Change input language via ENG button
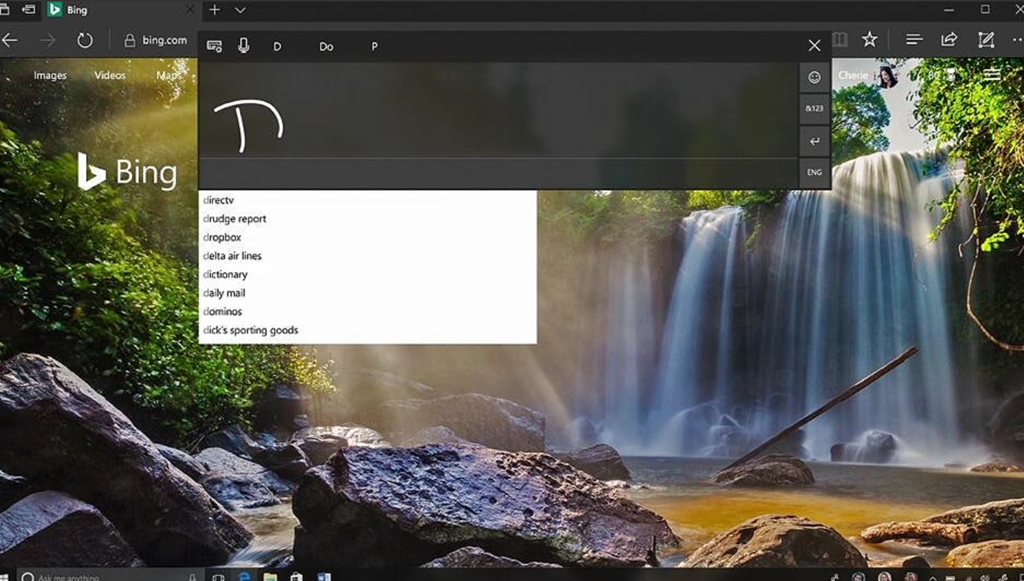 pyautogui.click(x=814, y=172)
